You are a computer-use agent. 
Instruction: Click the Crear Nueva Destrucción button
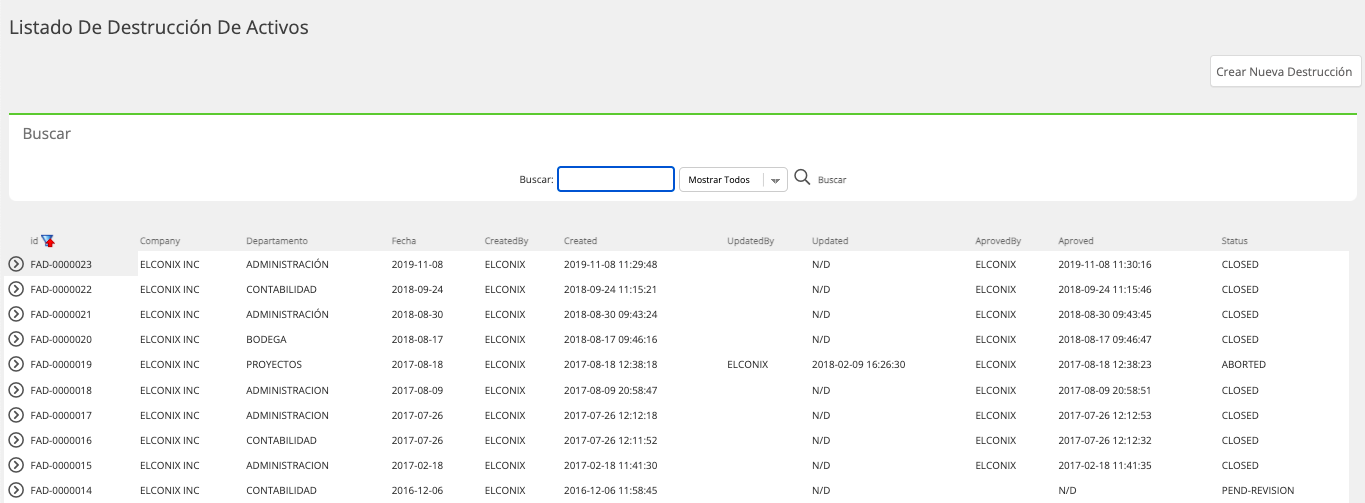click(1285, 72)
